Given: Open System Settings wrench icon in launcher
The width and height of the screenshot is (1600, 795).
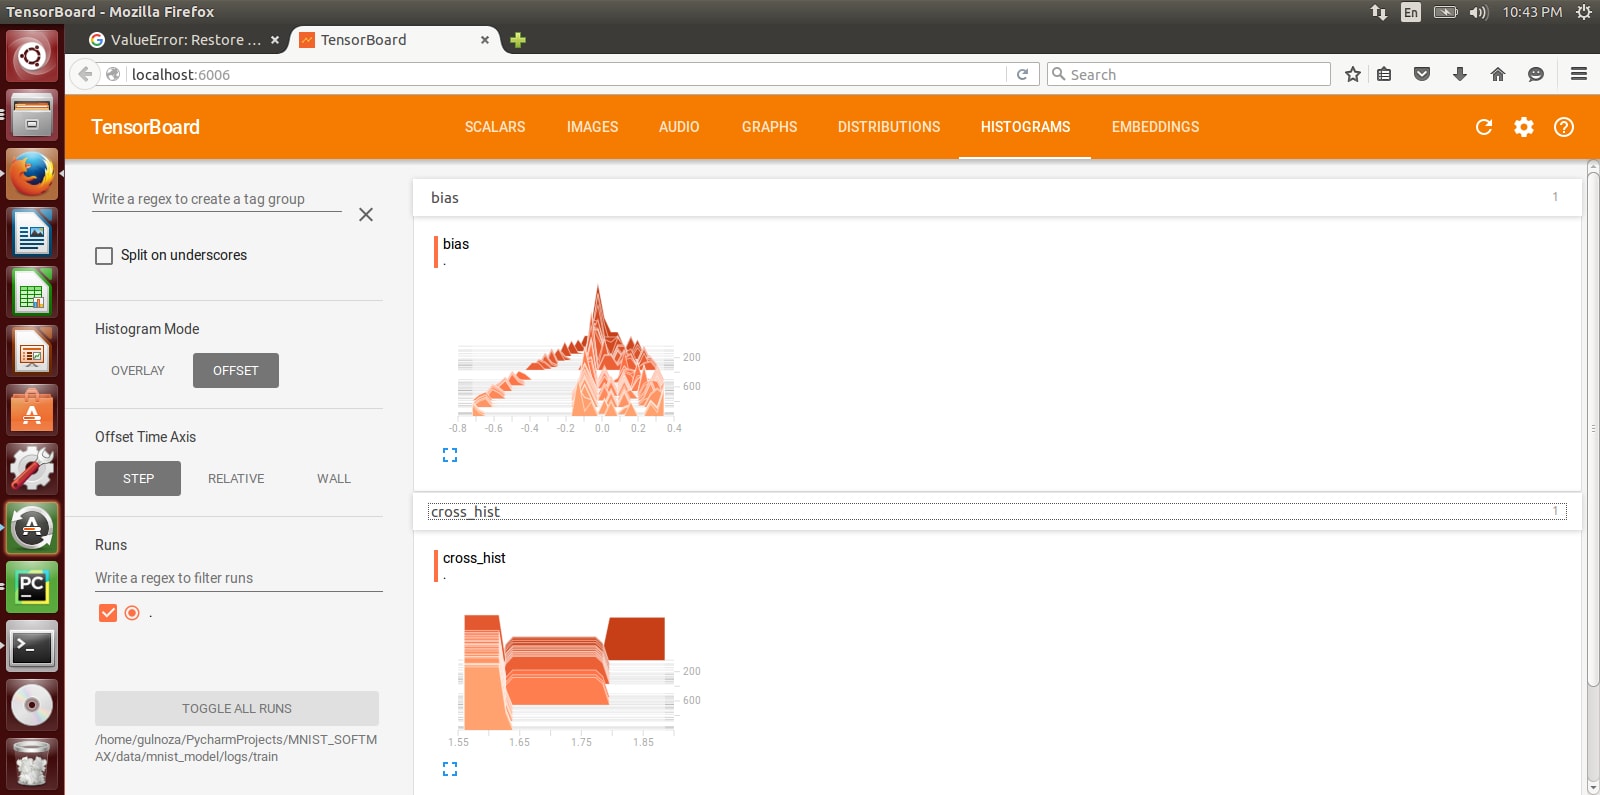Looking at the screenshot, I should pos(32,469).
